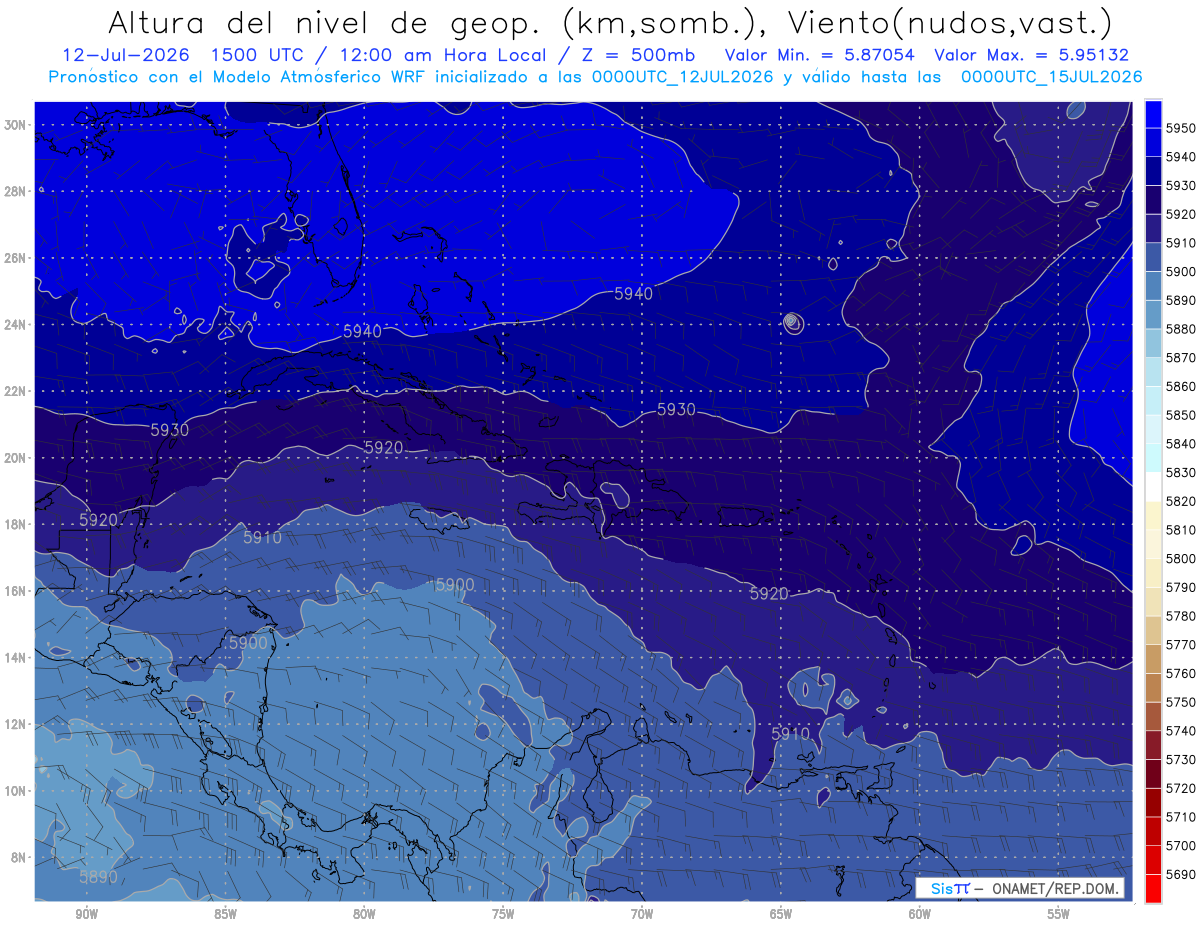Click the 85W longitude axis label

click(x=225, y=913)
